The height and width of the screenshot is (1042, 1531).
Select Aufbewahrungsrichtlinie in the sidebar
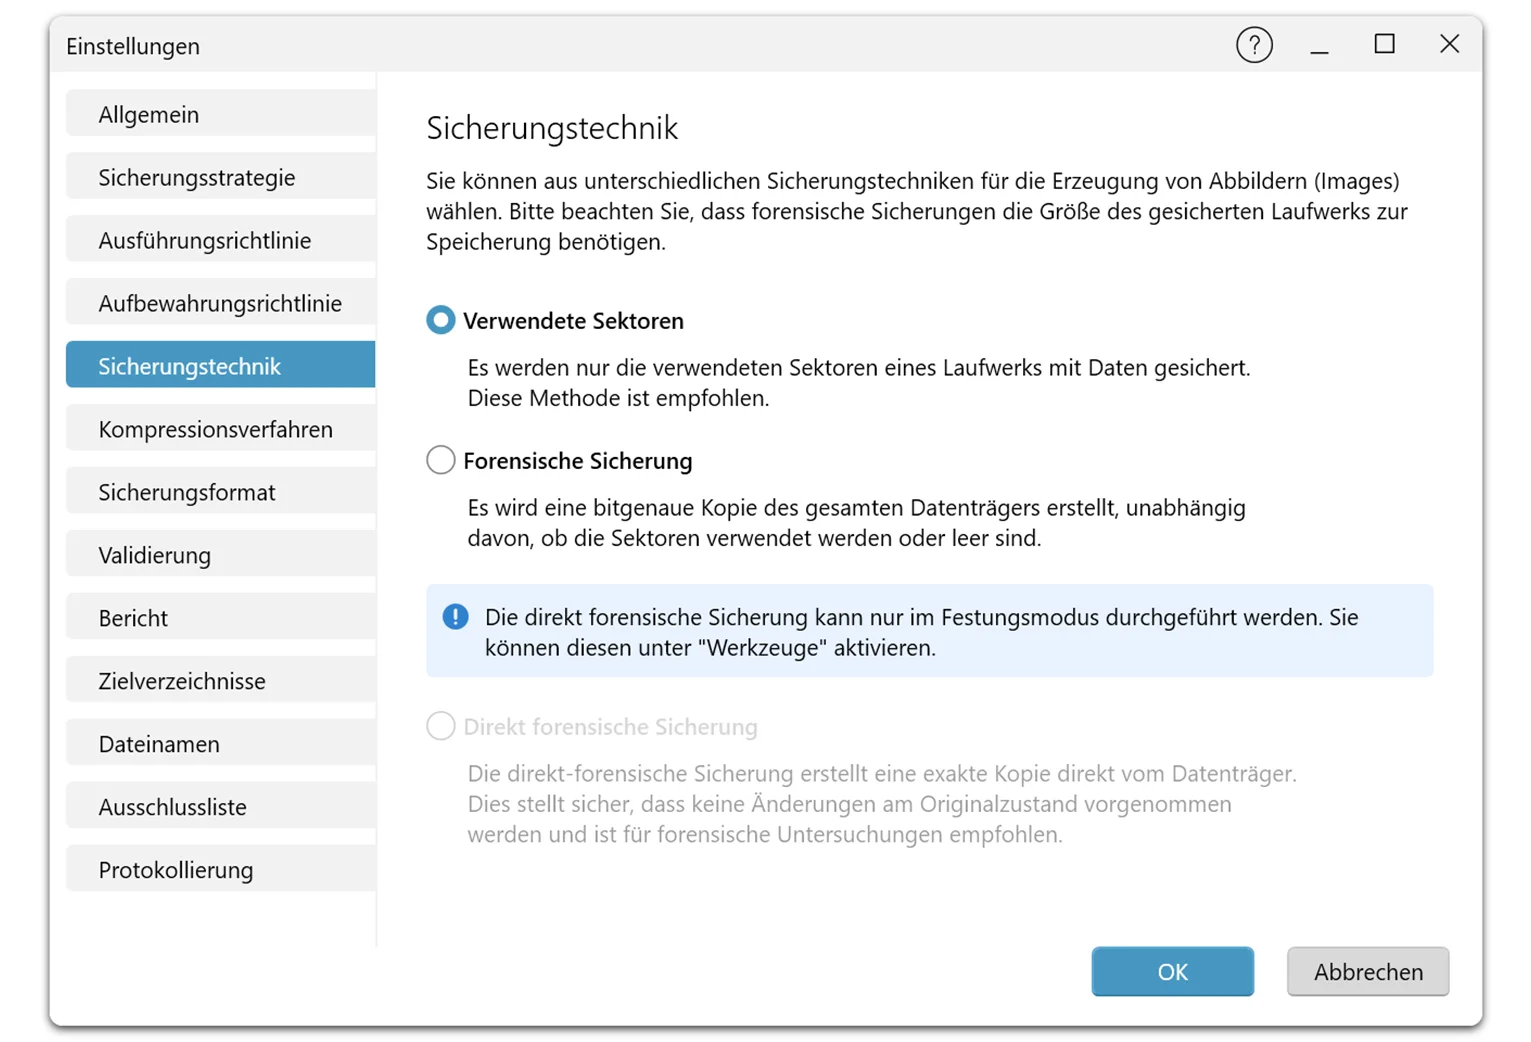coord(220,302)
